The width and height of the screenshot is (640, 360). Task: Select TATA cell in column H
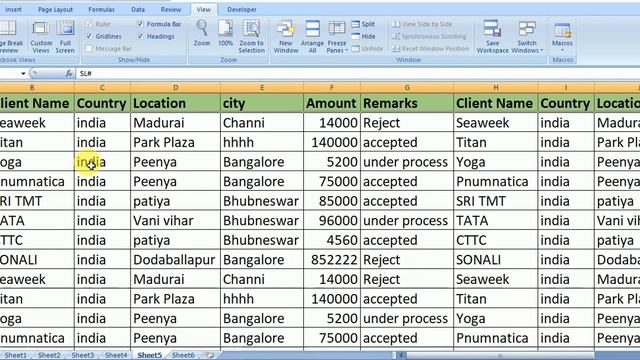pos(496,221)
